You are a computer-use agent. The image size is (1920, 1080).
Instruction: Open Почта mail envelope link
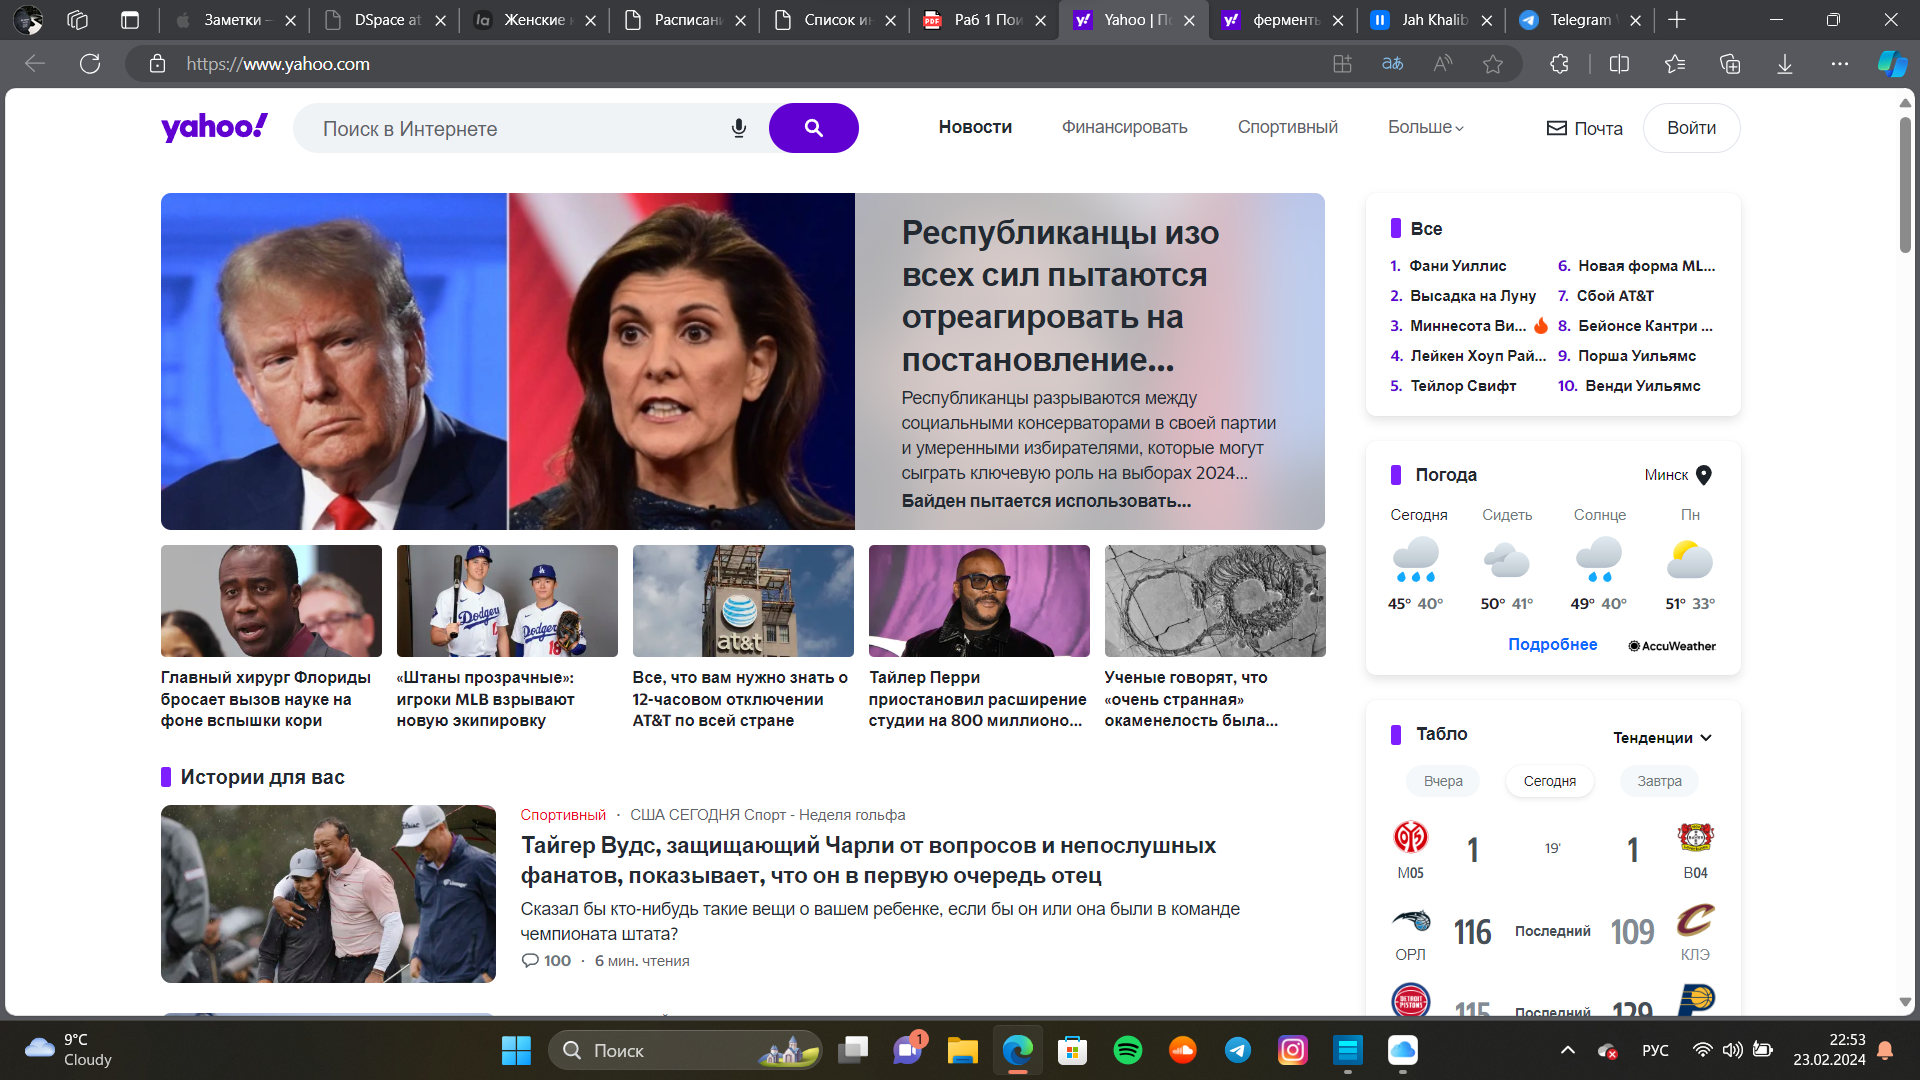pyautogui.click(x=1584, y=128)
